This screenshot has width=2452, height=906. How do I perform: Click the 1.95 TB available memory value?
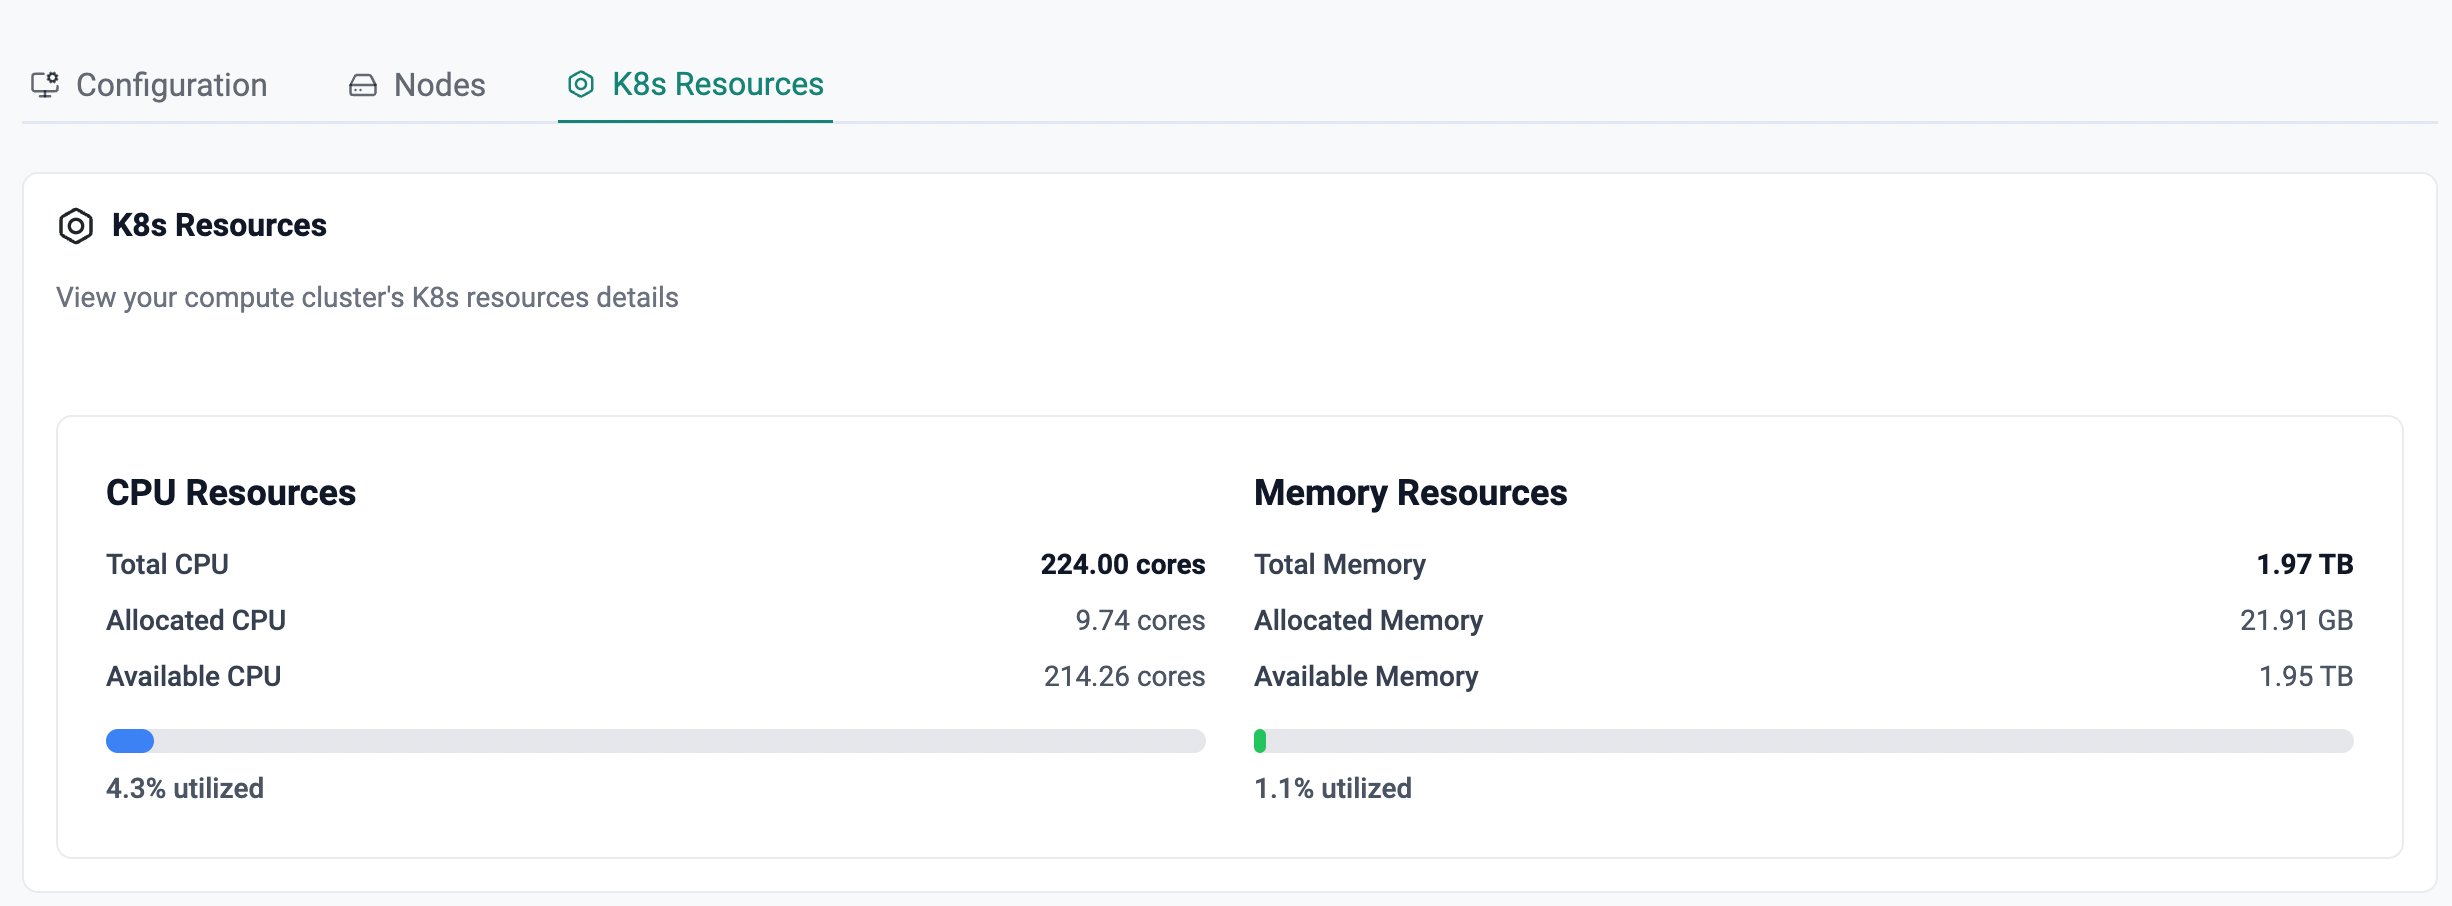click(2305, 677)
